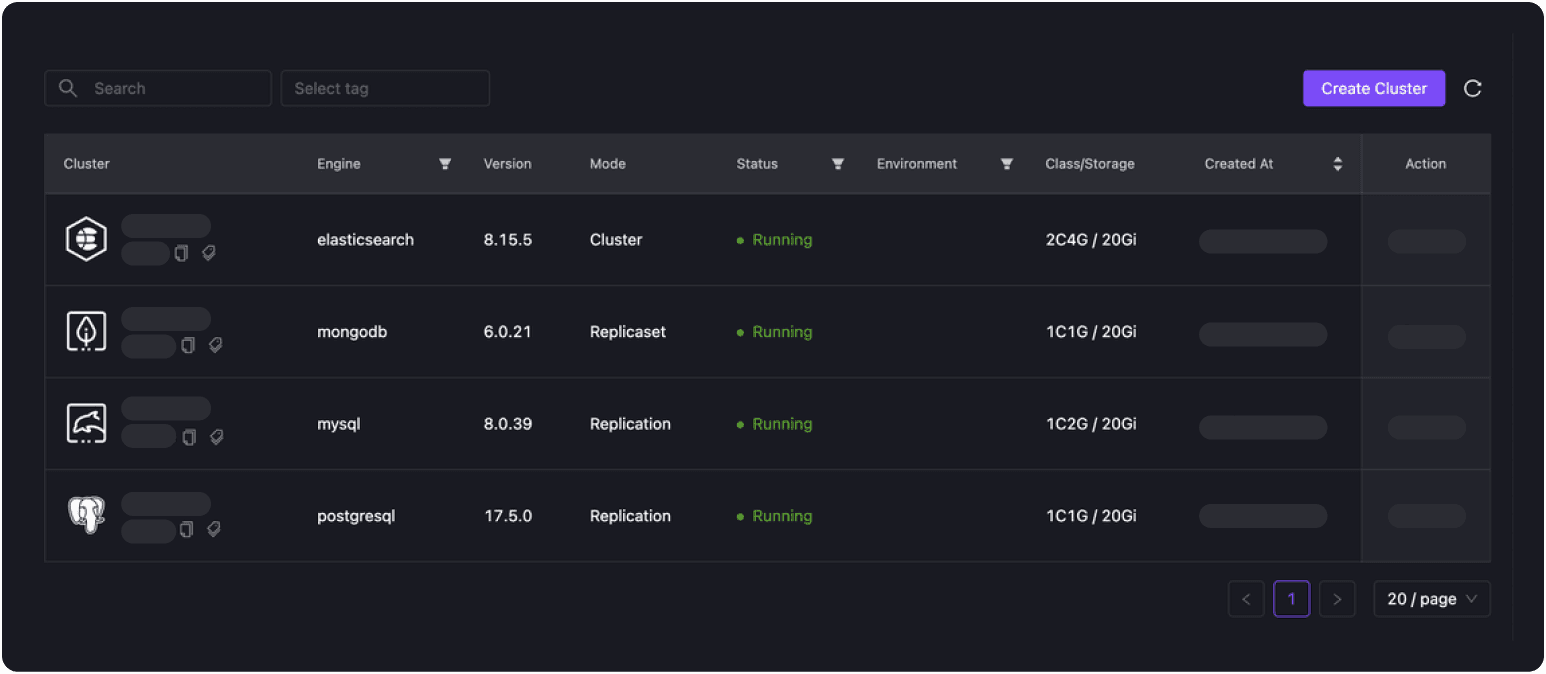Go to the previous page arrow

(1246, 599)
